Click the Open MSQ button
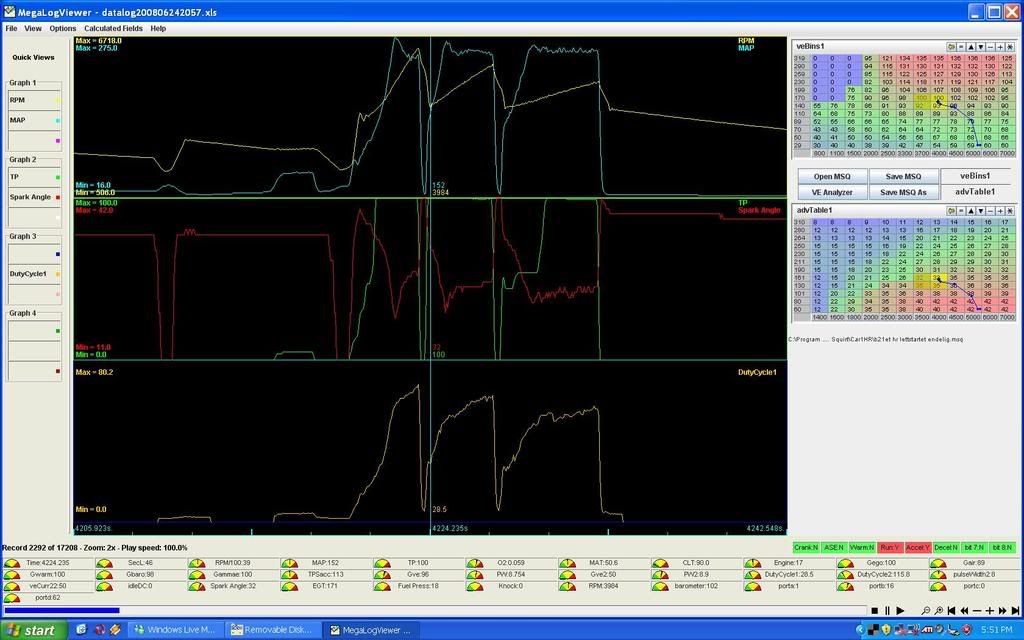 (832, 176)
